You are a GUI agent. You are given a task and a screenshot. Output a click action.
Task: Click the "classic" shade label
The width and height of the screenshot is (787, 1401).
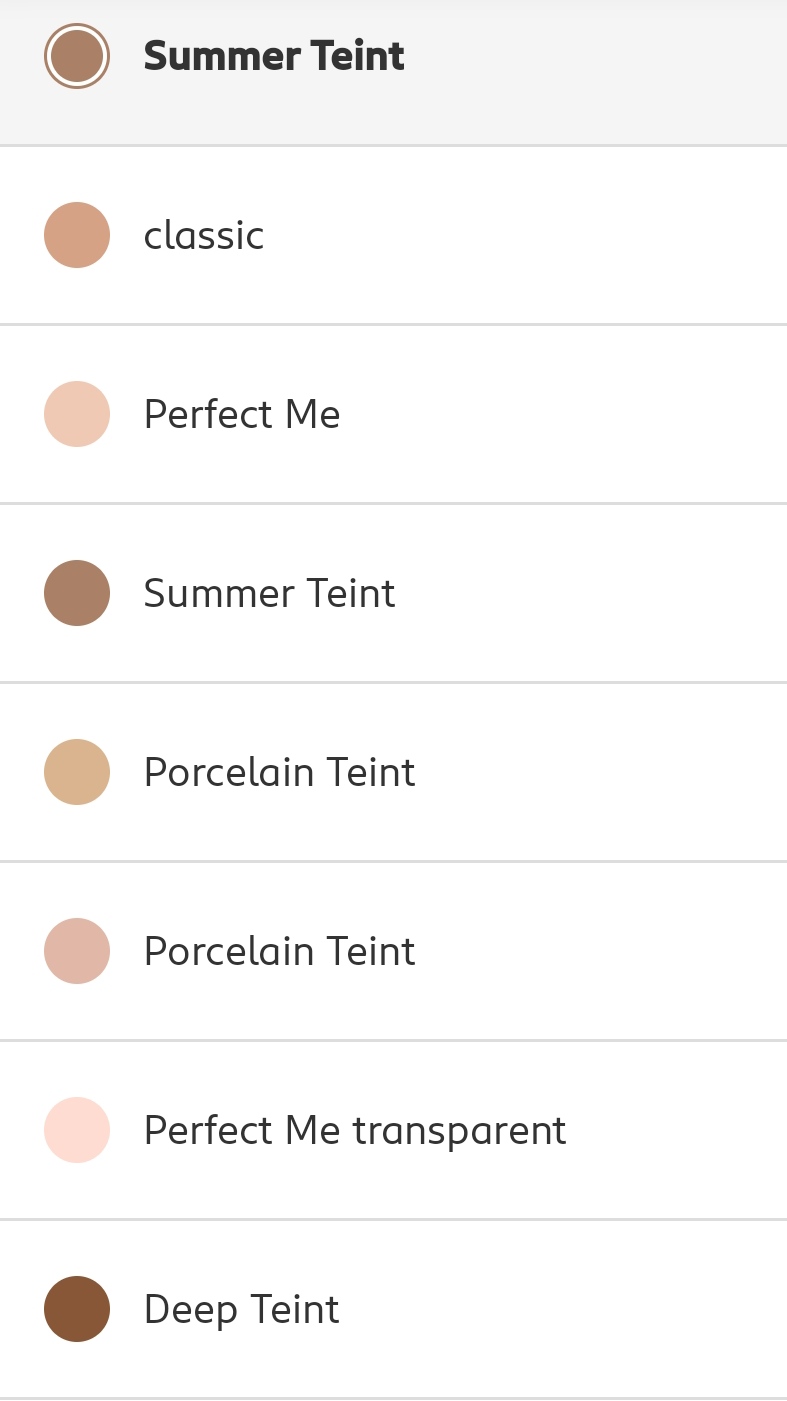[x=204, y=236]
